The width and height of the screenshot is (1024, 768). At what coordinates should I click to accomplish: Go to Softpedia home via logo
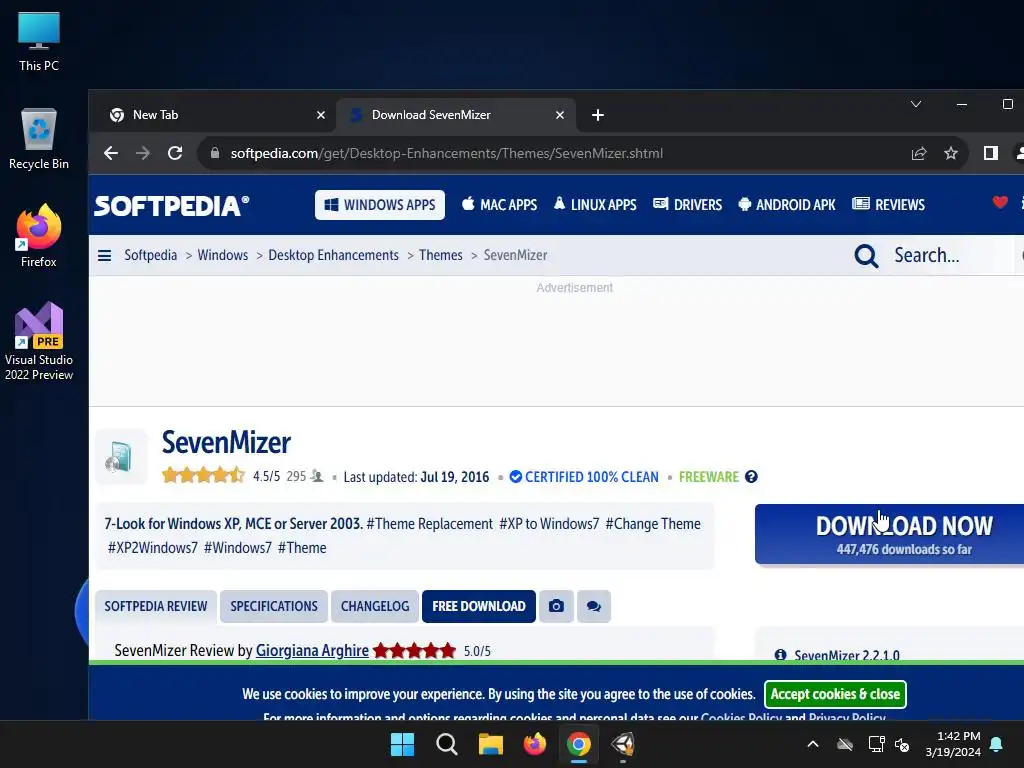point(172,206)
